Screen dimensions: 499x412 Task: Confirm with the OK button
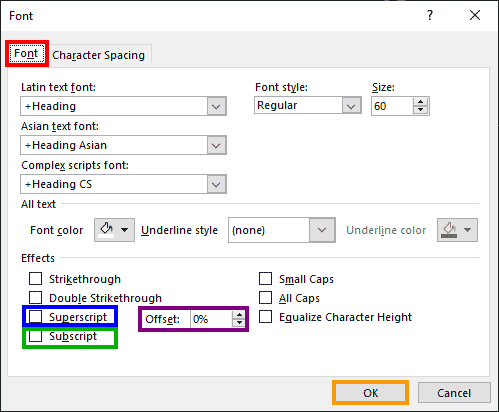coord(371,393)
